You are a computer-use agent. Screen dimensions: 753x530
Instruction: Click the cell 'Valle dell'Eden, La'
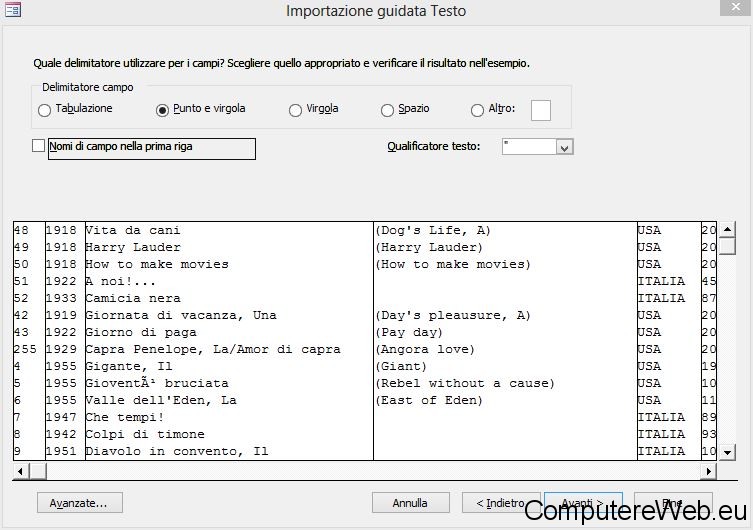(161, 400)
